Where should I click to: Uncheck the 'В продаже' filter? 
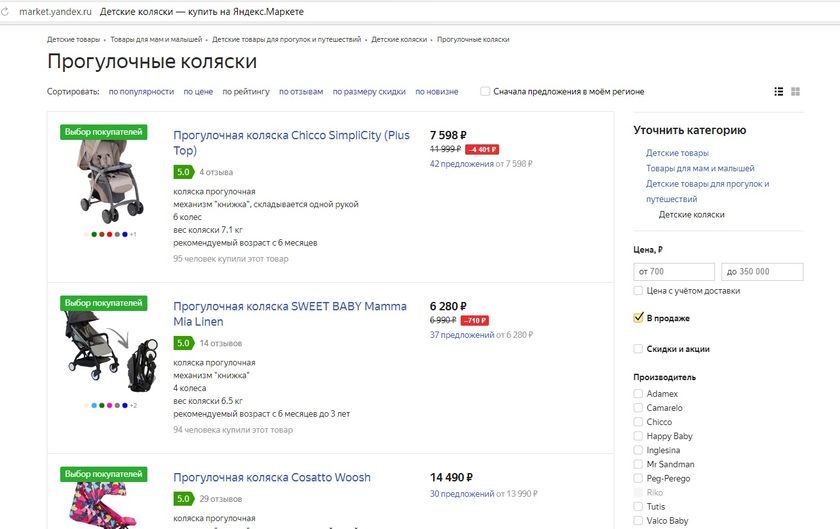(638, 318)
